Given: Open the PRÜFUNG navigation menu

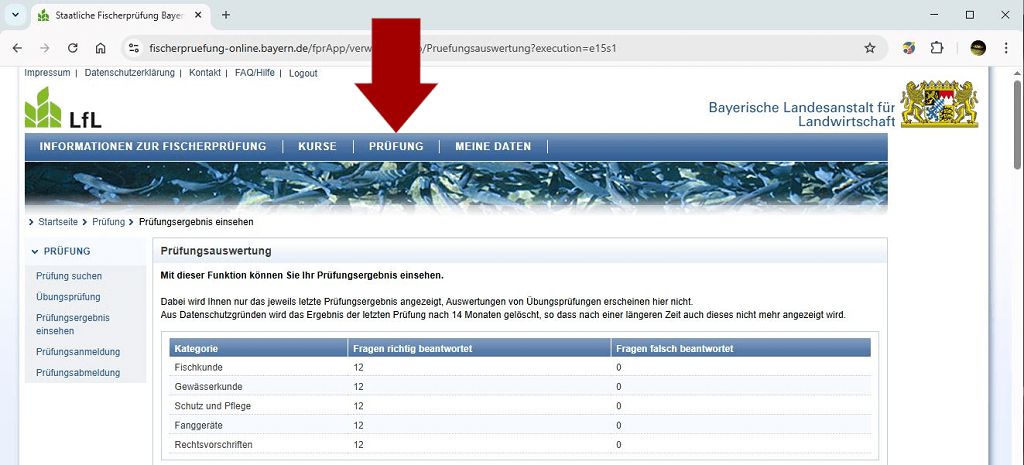Looking at the screenshot, I should (x=396, y=147).
